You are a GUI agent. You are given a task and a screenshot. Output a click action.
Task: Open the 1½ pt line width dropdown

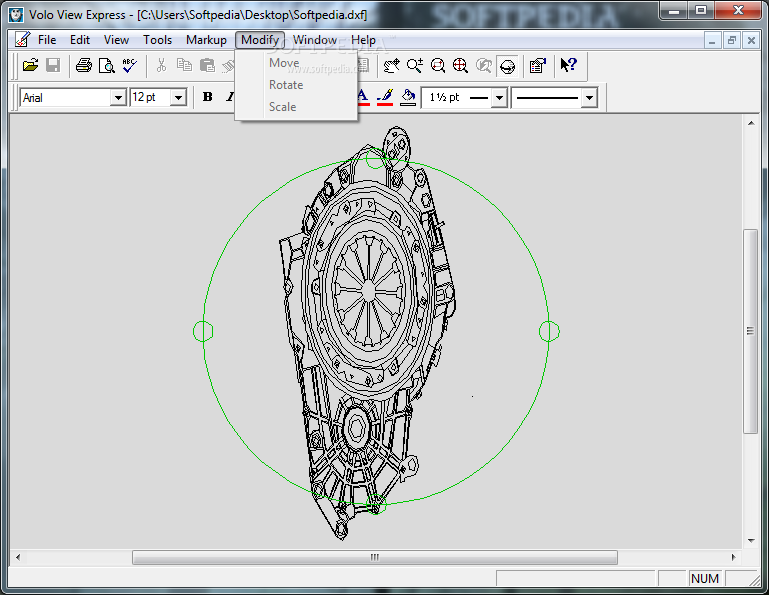pyautogui.click(x=499, y=98)
